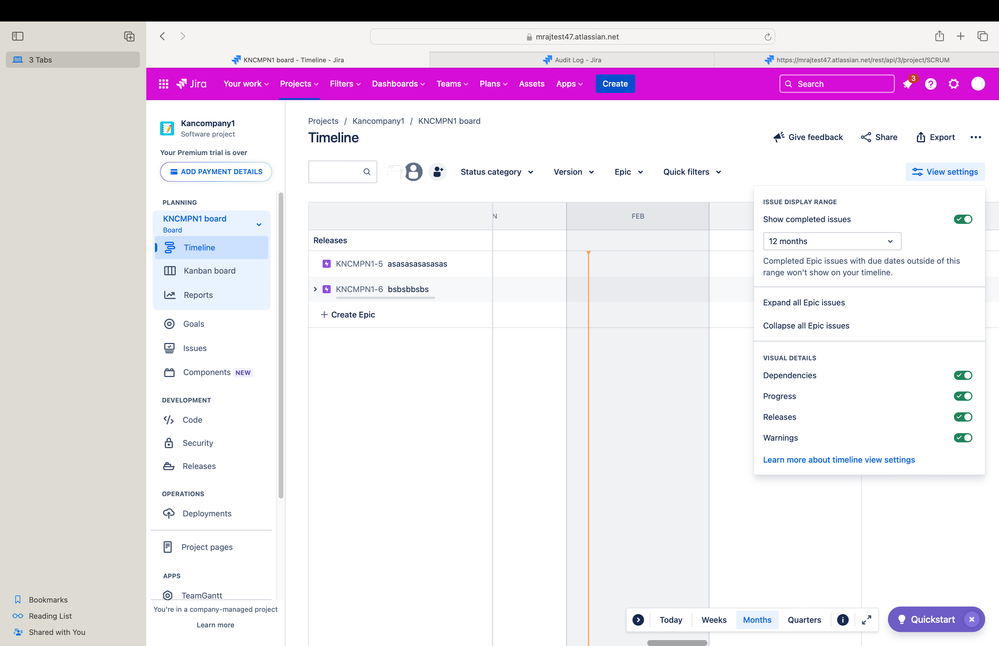Open the Teams menu
The image size is (999, 646).
click(x=452, y=83)
